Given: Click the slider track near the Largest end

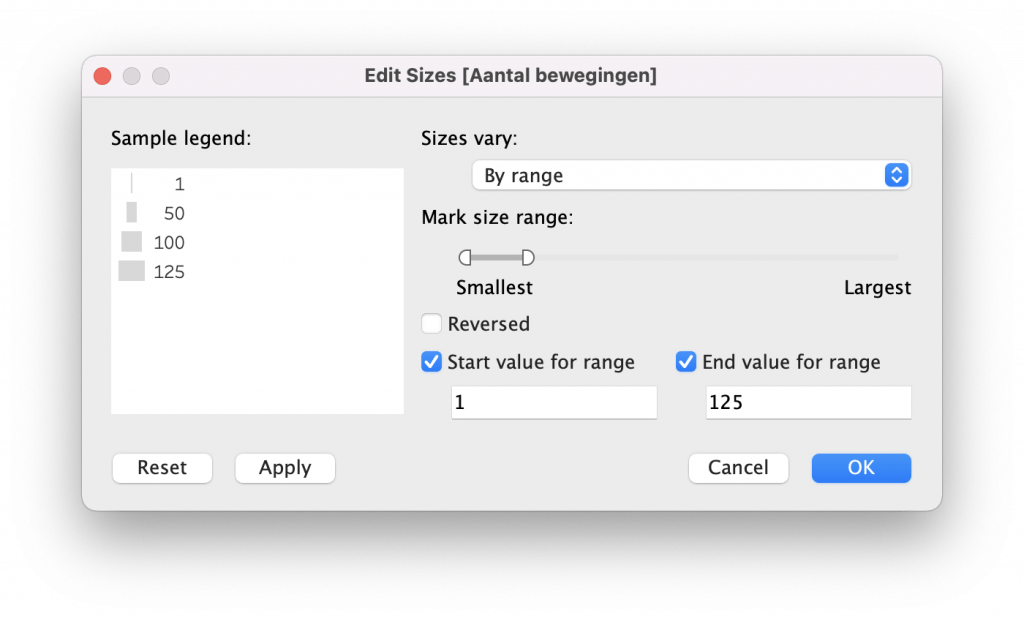Looking at the screenshot, I should [x=880, y=258].
